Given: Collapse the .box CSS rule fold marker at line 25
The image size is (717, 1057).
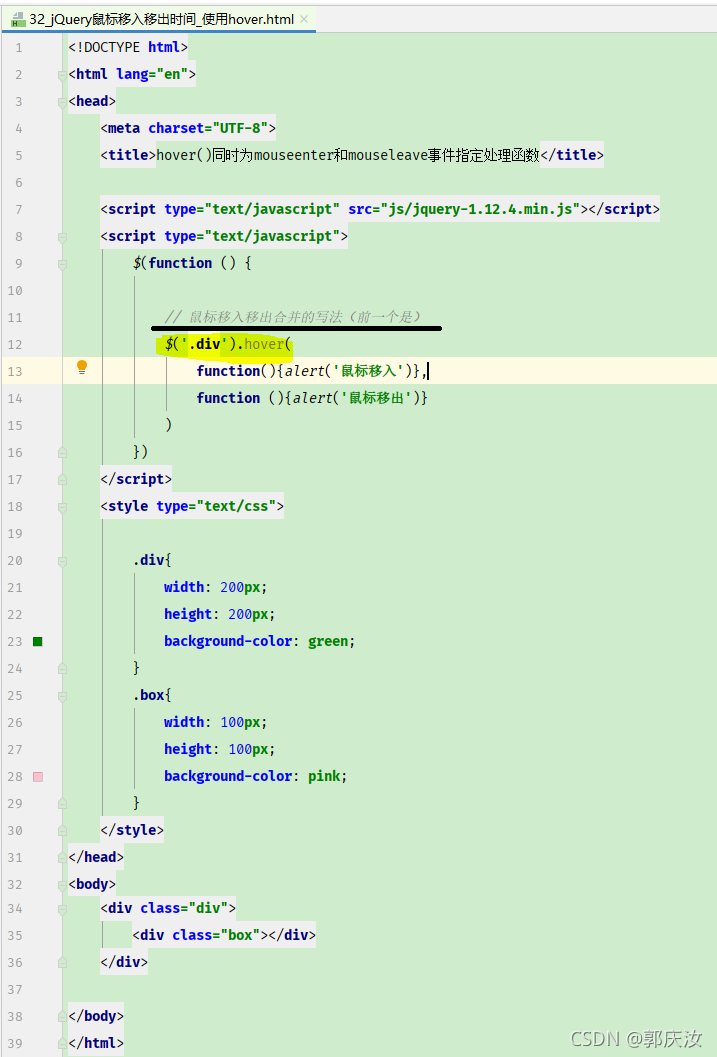Looking at the screenshot, I should pos(62,696).
